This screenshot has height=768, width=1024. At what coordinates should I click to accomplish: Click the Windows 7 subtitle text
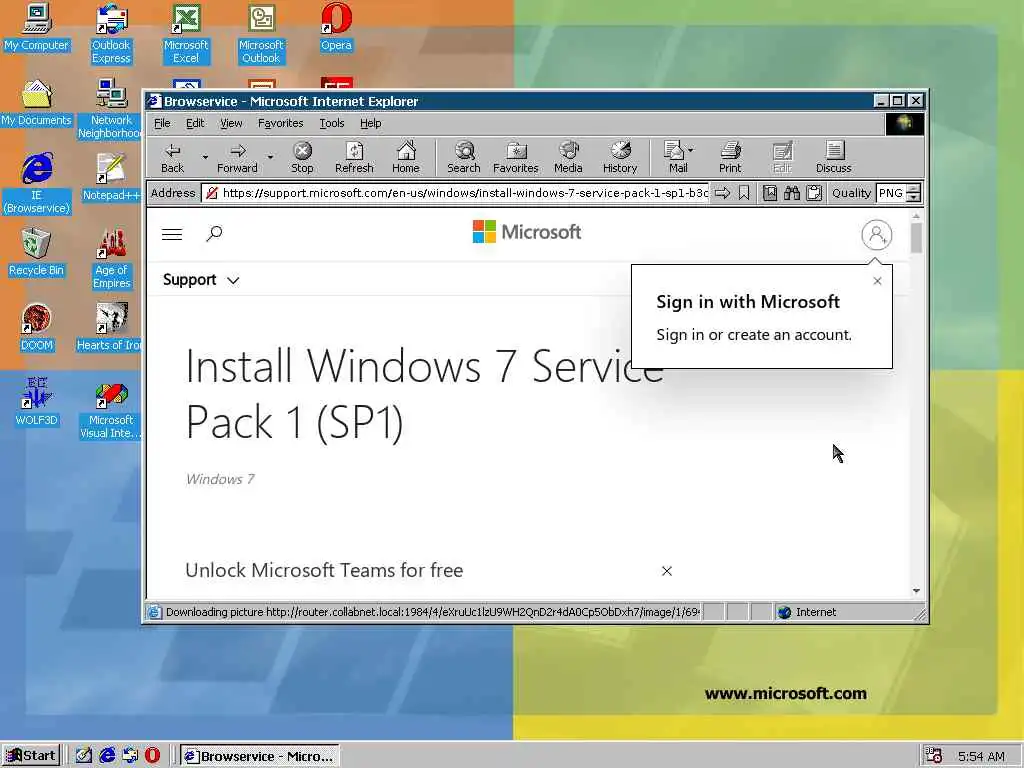pyautogui.click(x=220, y=479)
